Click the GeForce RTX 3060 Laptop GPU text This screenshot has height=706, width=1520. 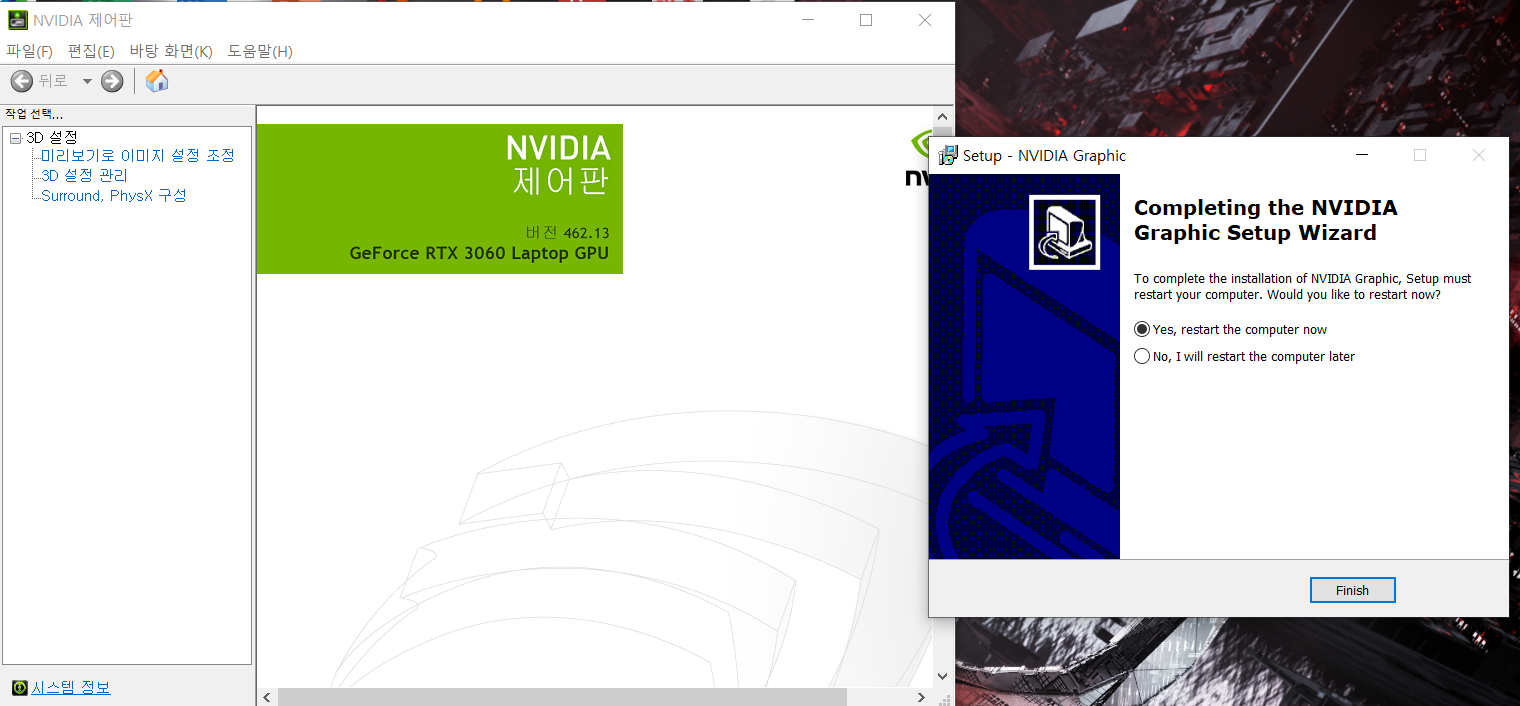pos(479,253)
